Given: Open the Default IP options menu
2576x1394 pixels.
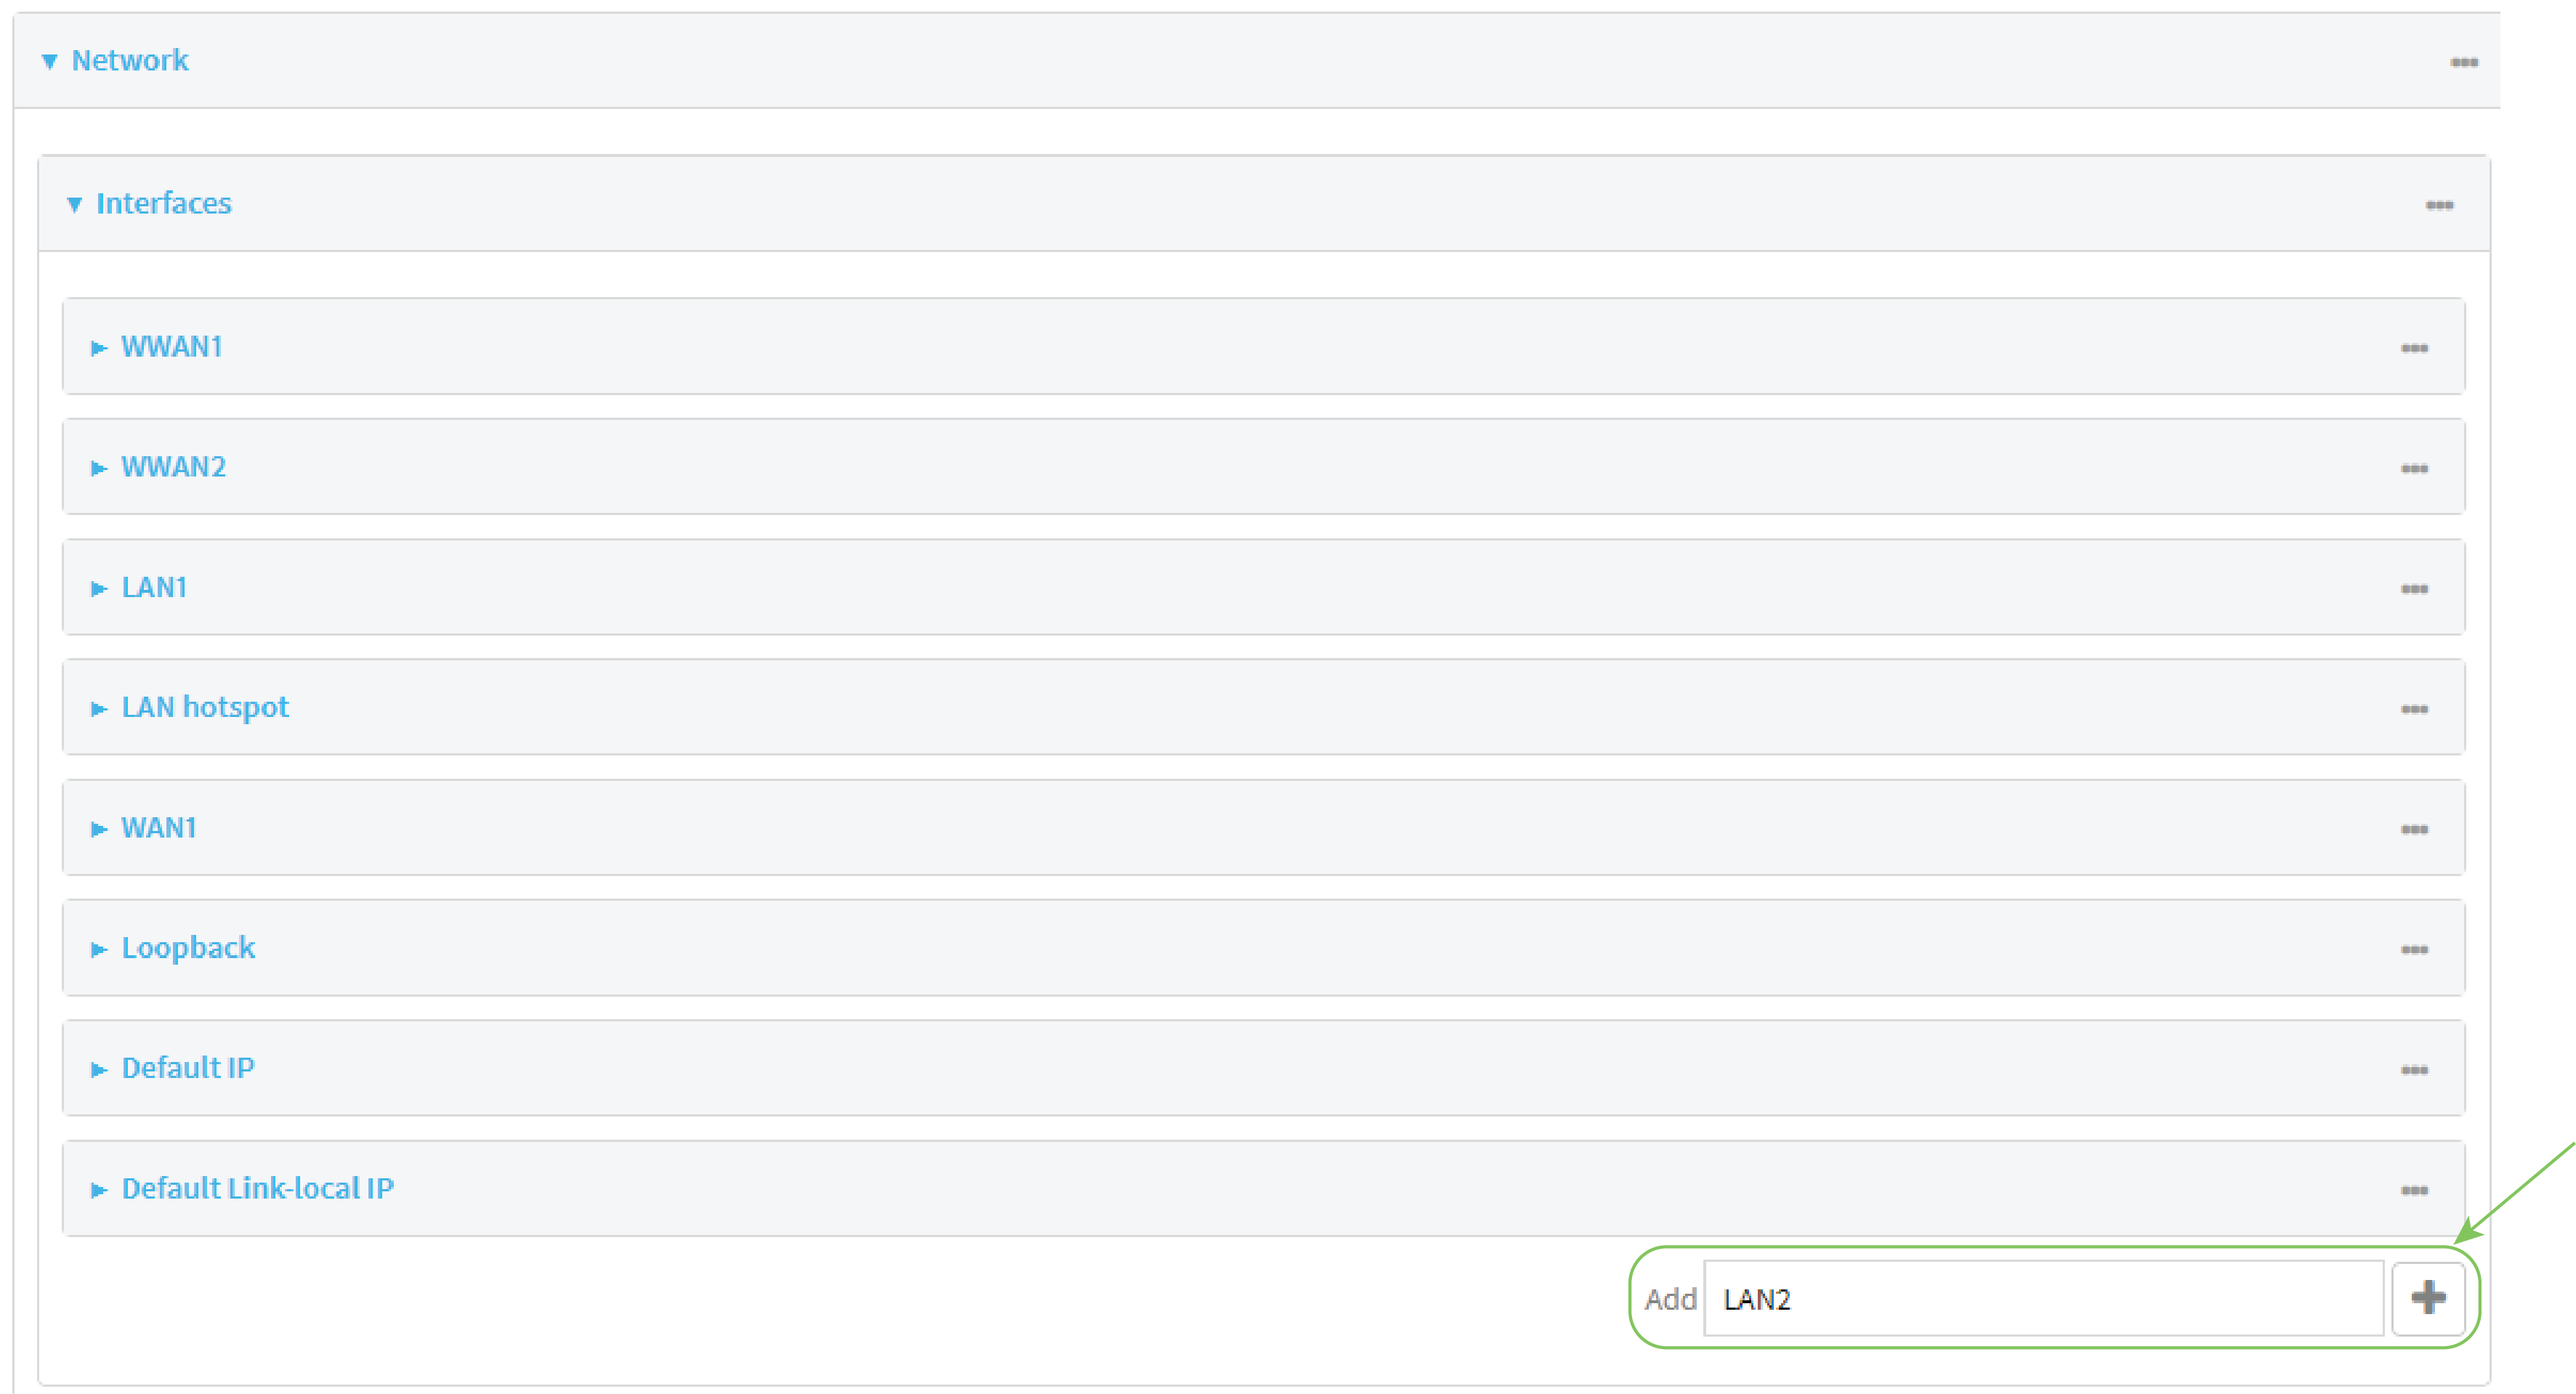Looking at the screenshot, I should pos(2415,1068).
